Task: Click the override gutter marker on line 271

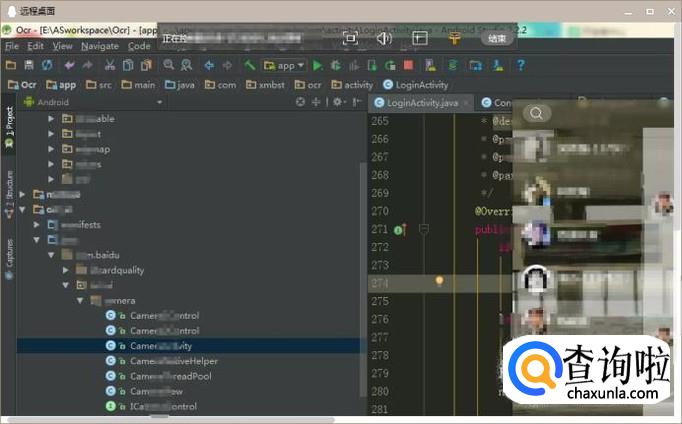Action: coord(398,230)
